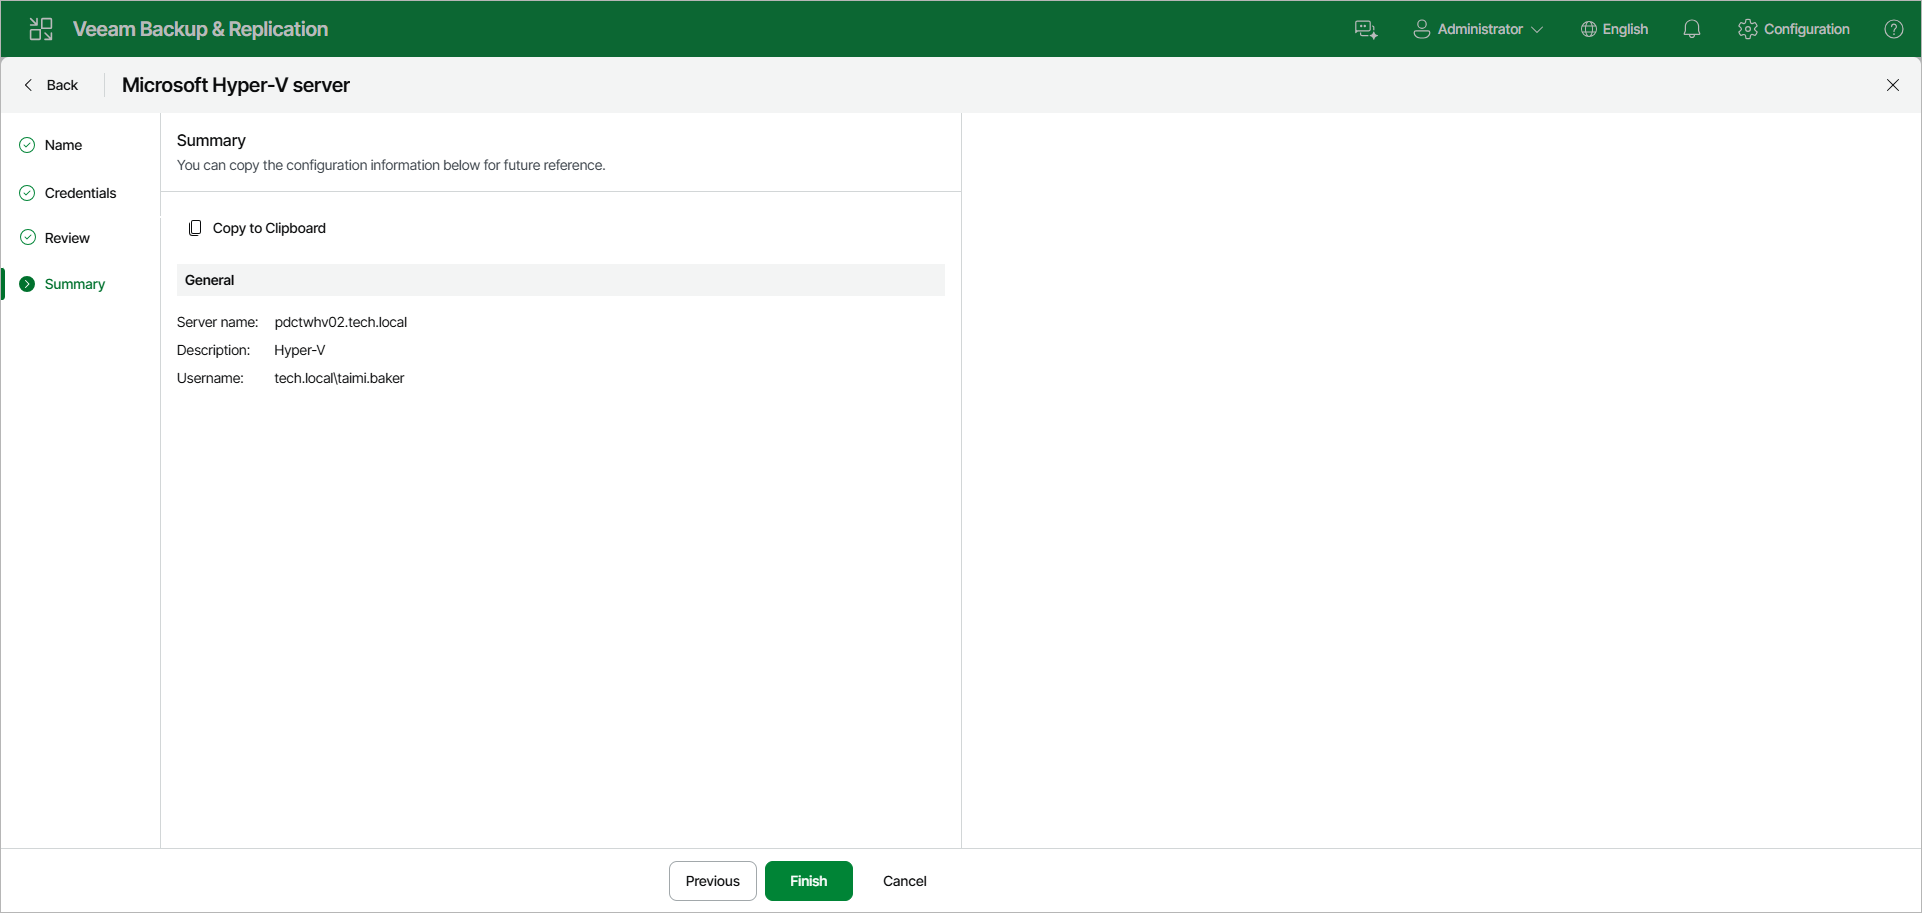Open help with the question mark icon
This screenshot has height=913, width=1922.
point(1895,29)
